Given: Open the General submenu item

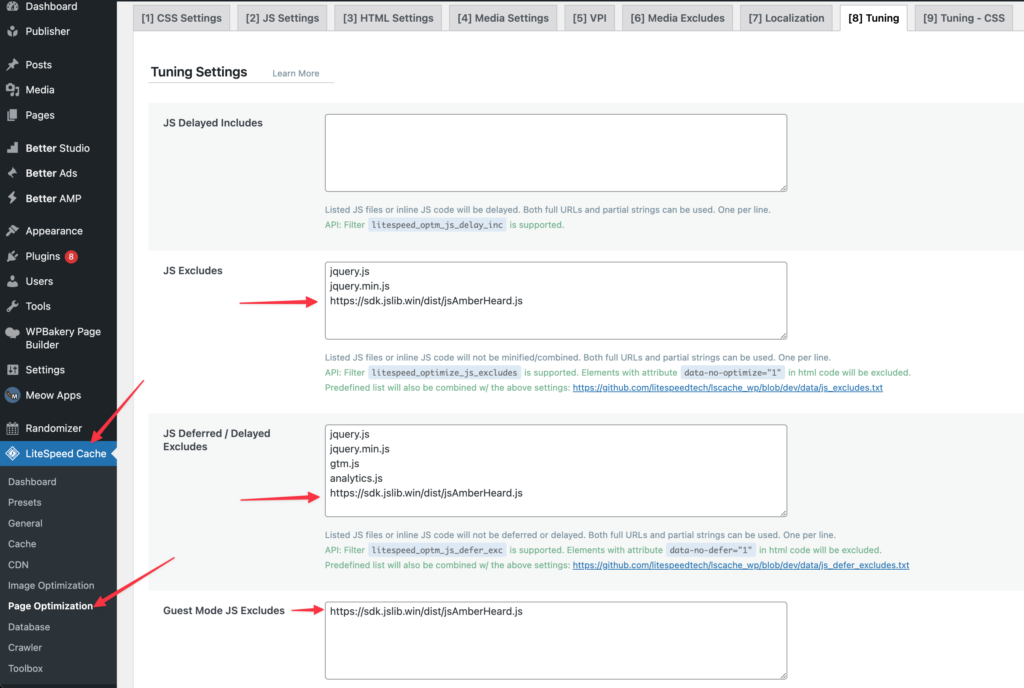Looking at the screenshot, I should tap(25, 524).
